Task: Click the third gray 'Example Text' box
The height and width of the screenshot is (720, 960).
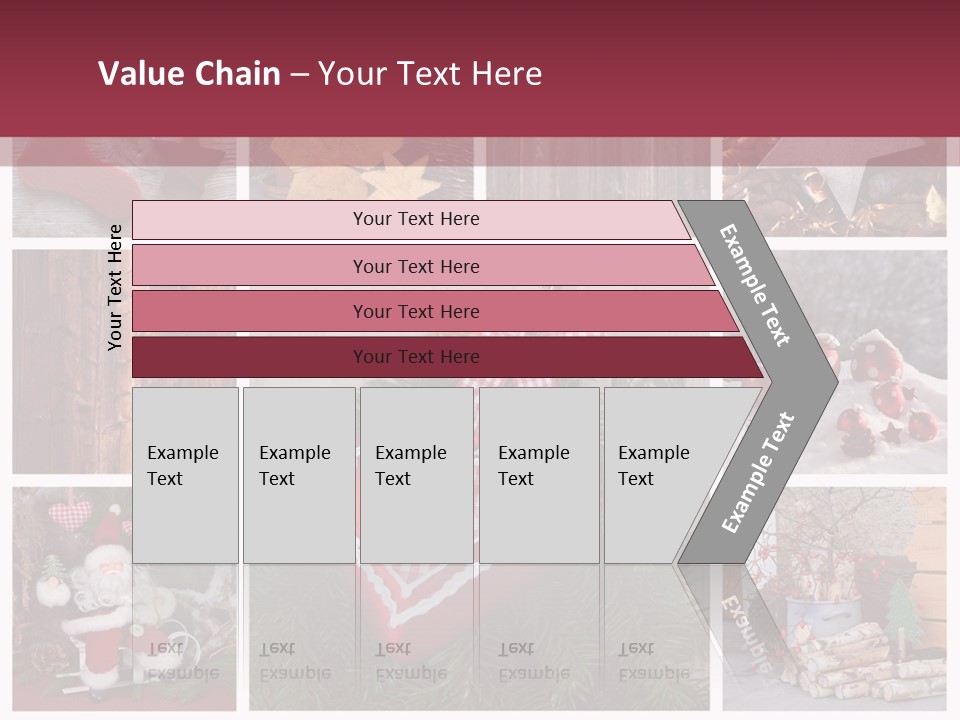Action: pyautogui.click(x=416, y=475)
